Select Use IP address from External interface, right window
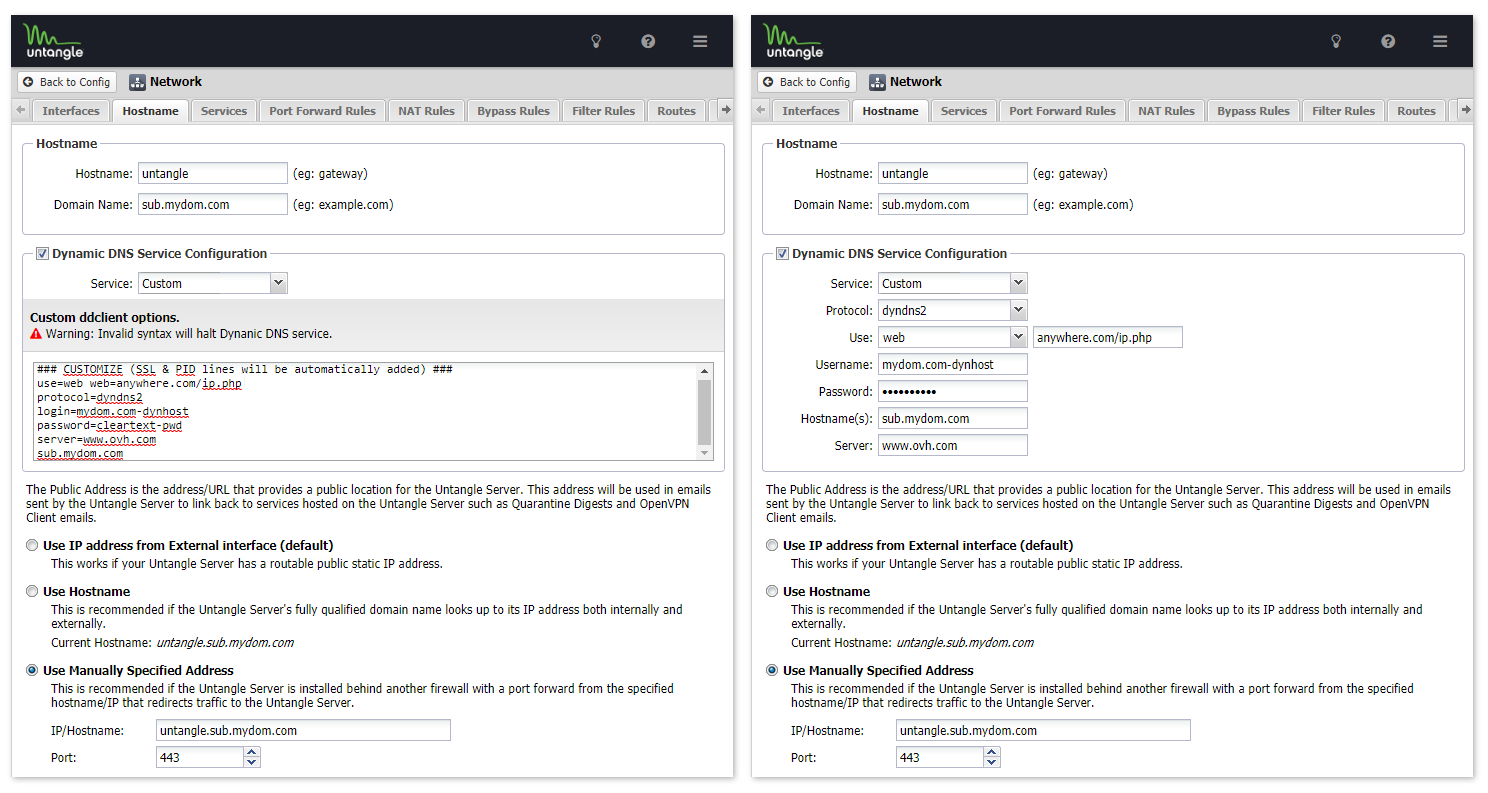Viewport: 1488px width, 793px height. (772, 546)
